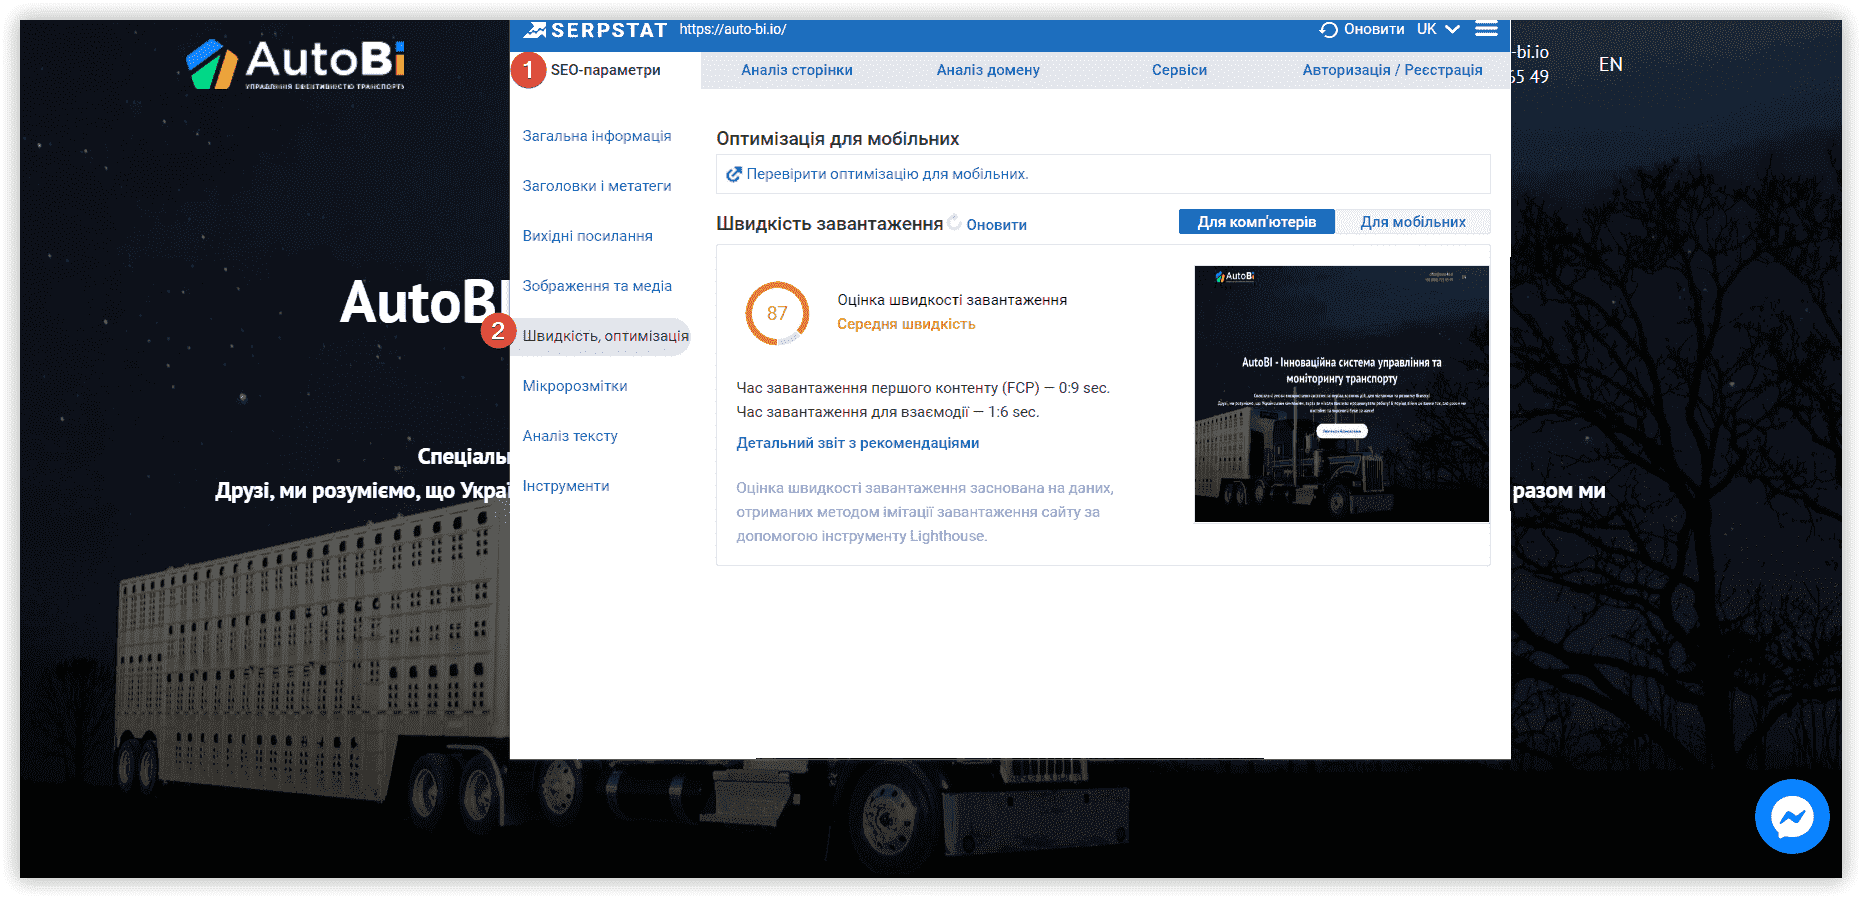1862x898 pixels.
Task: Click the refresh icon beside Оновити in header
Action: [1328, 30]
